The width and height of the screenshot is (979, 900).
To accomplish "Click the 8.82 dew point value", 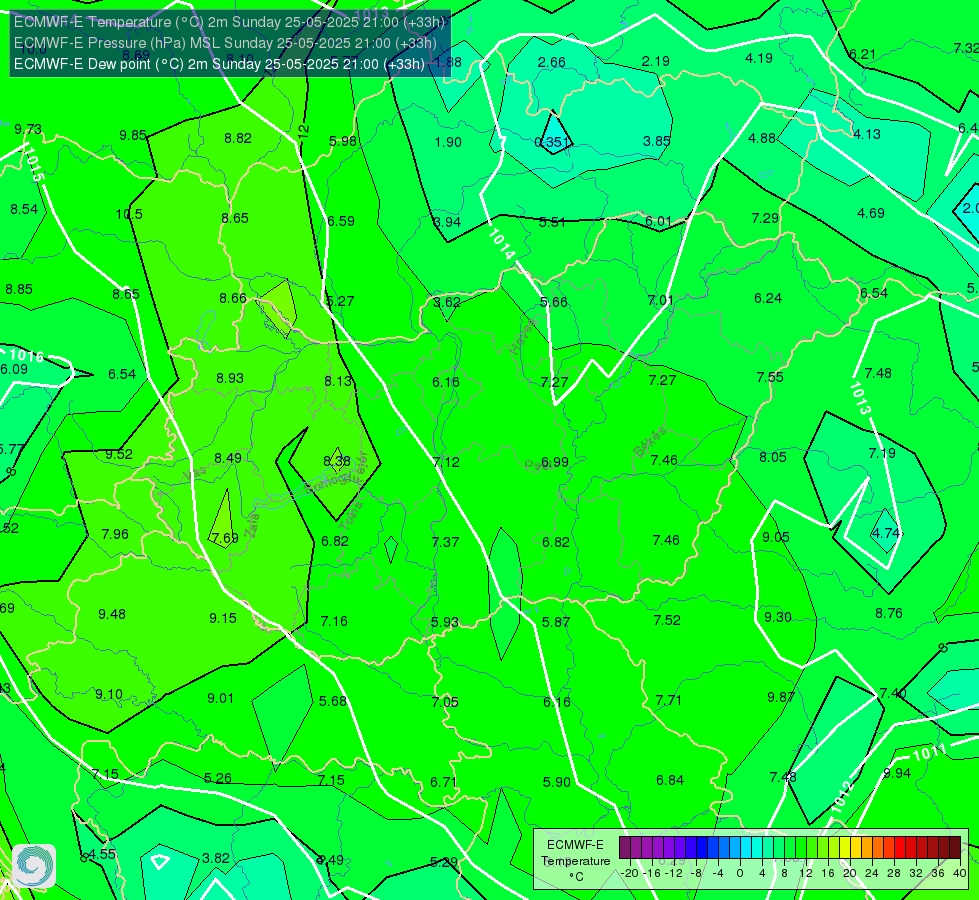I will click(238, 138).
